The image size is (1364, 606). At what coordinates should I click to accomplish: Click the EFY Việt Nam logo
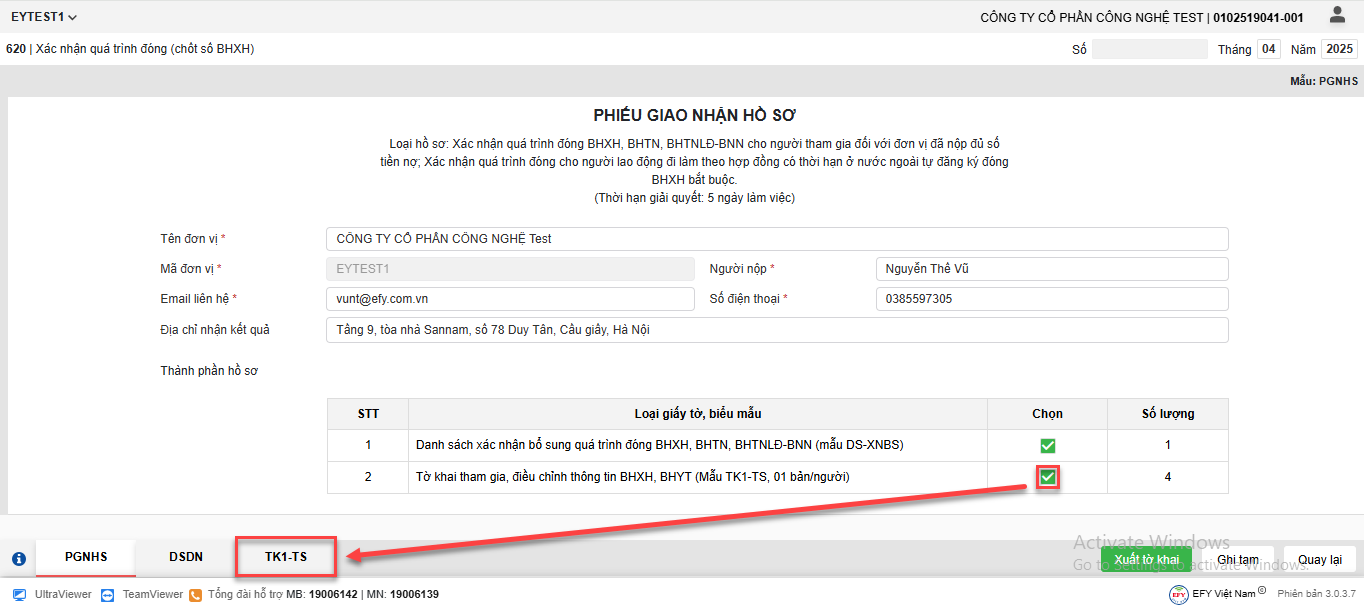(1179, 594)
